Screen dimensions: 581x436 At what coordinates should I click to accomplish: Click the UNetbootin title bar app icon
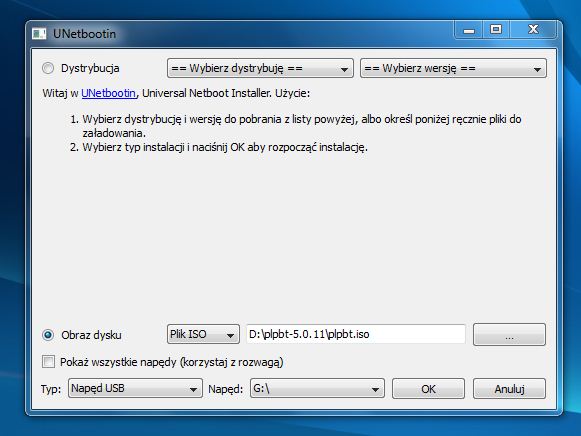[39, 34]
